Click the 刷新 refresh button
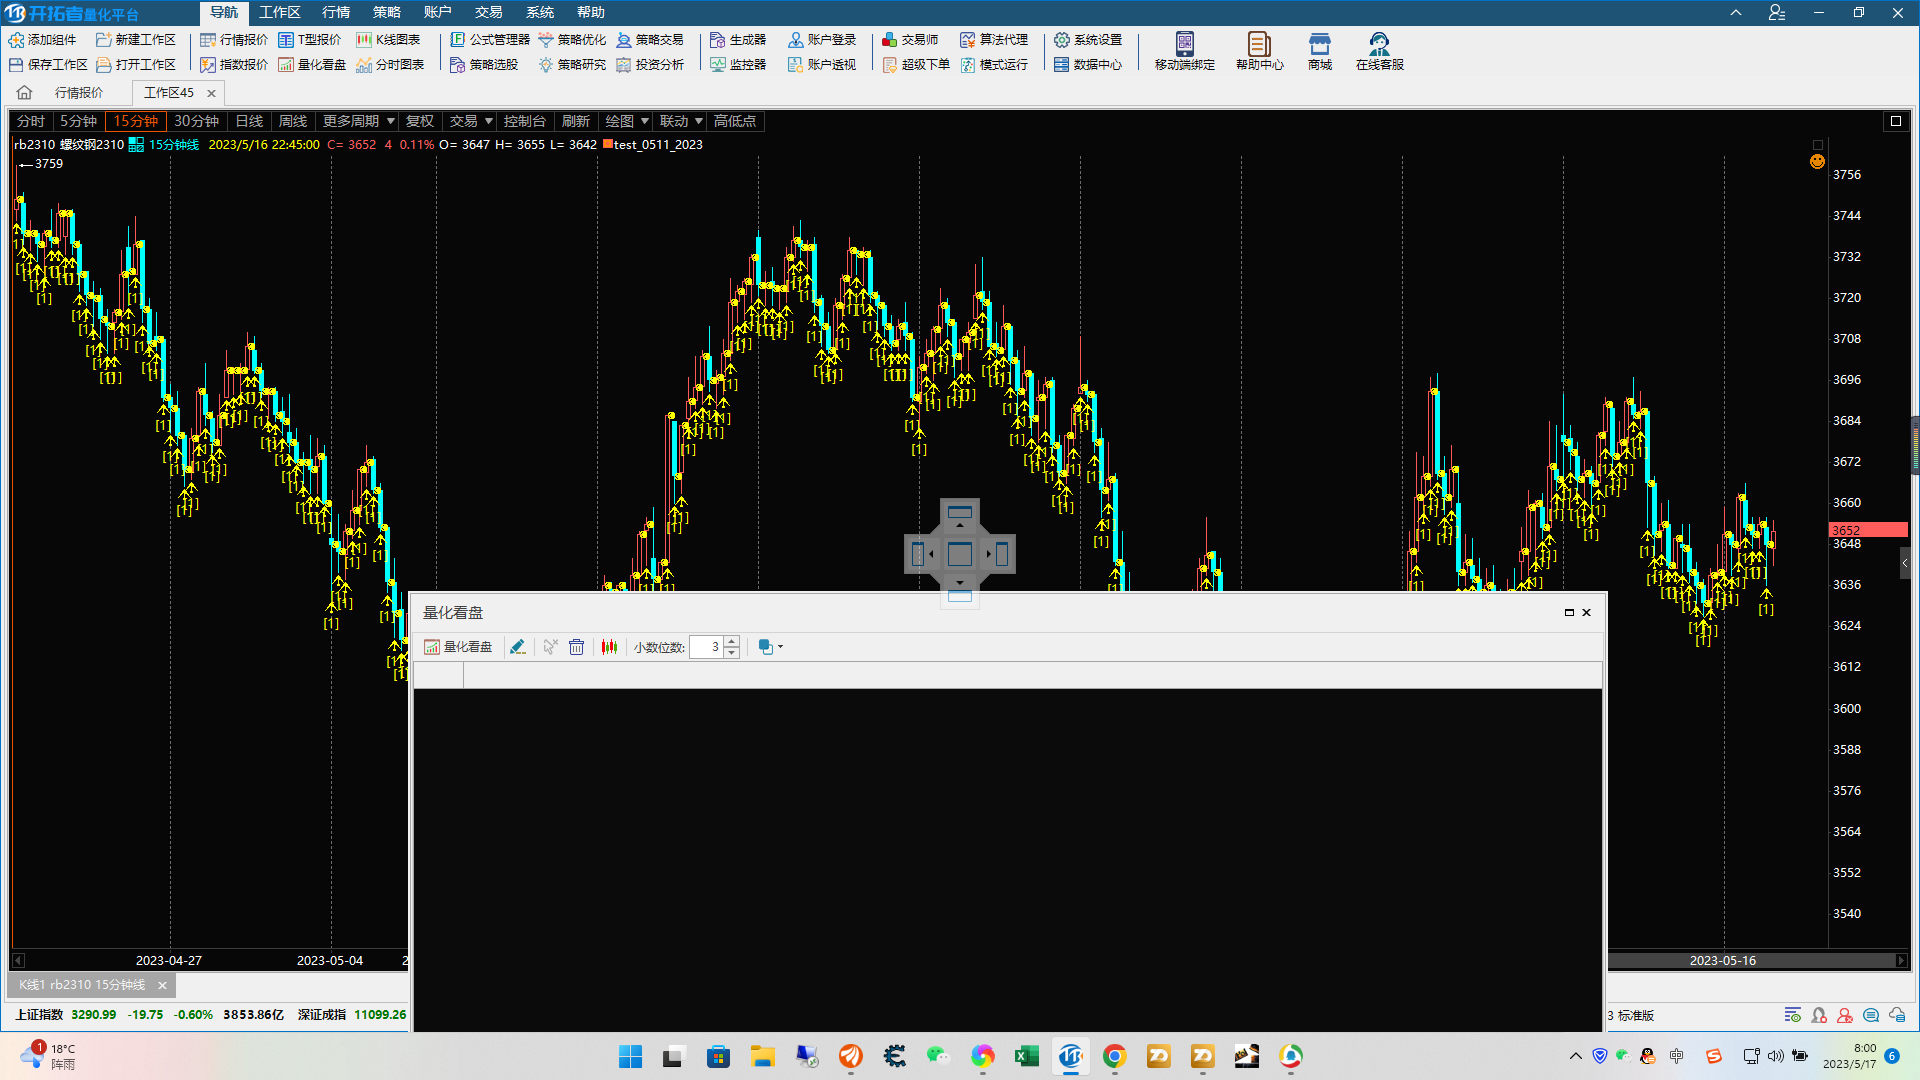 point(576,121)
